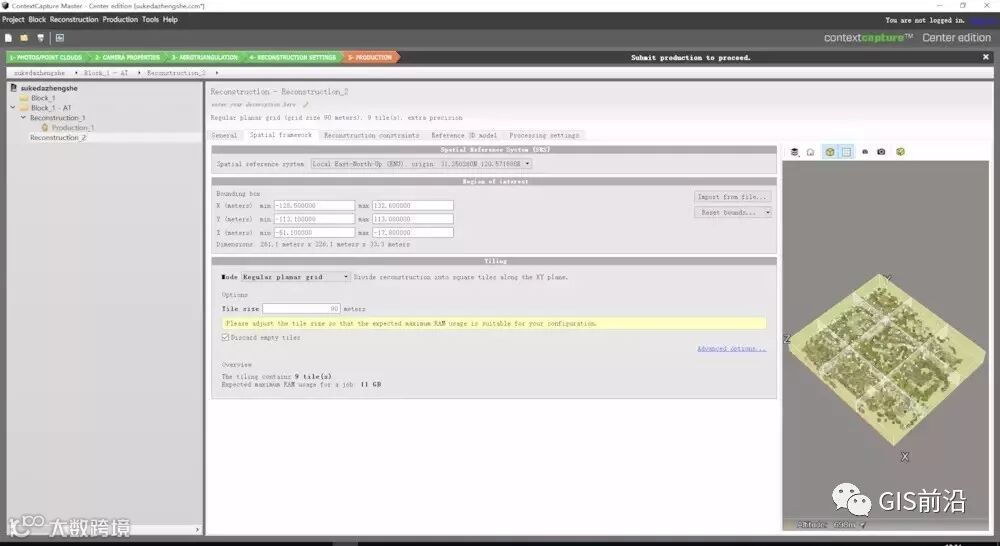
Task: Click step 4 Reconstruction Settings
Action: click(293, 57)
